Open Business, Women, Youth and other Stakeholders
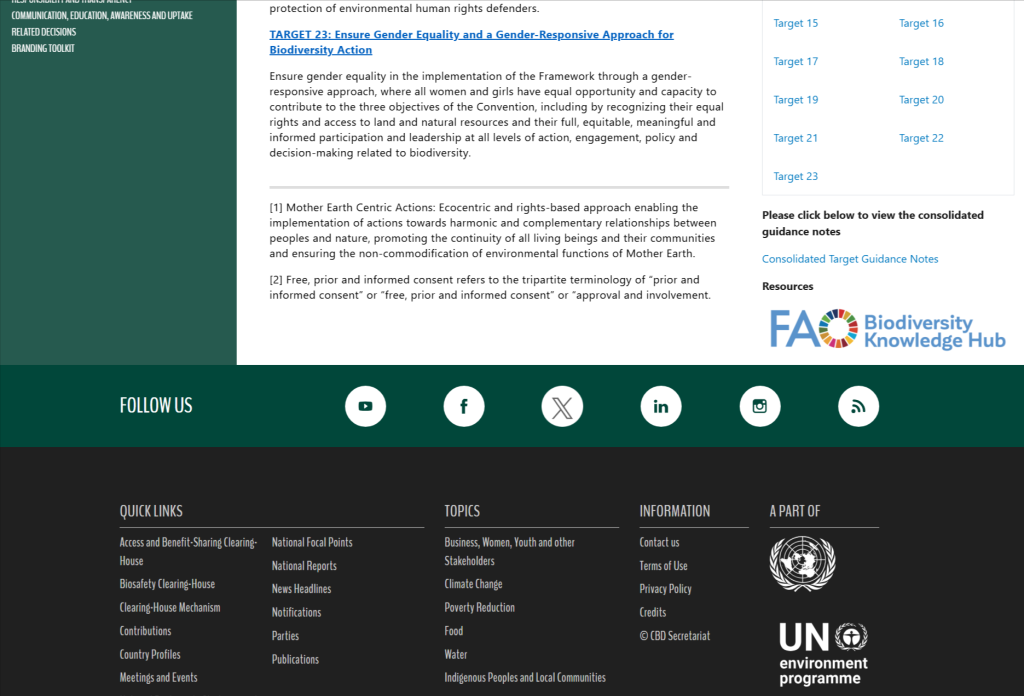Viewport: 1024px width, 696px height. pyautogui.click(x=509, y=552)
